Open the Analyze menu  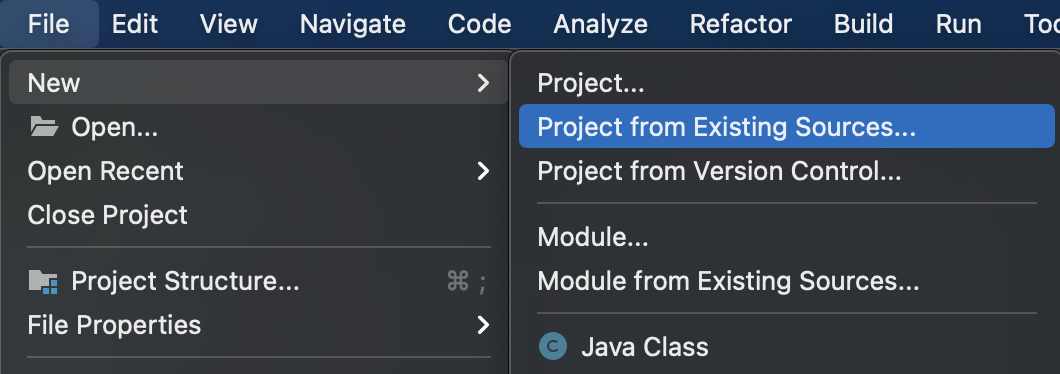click(600, 24)
